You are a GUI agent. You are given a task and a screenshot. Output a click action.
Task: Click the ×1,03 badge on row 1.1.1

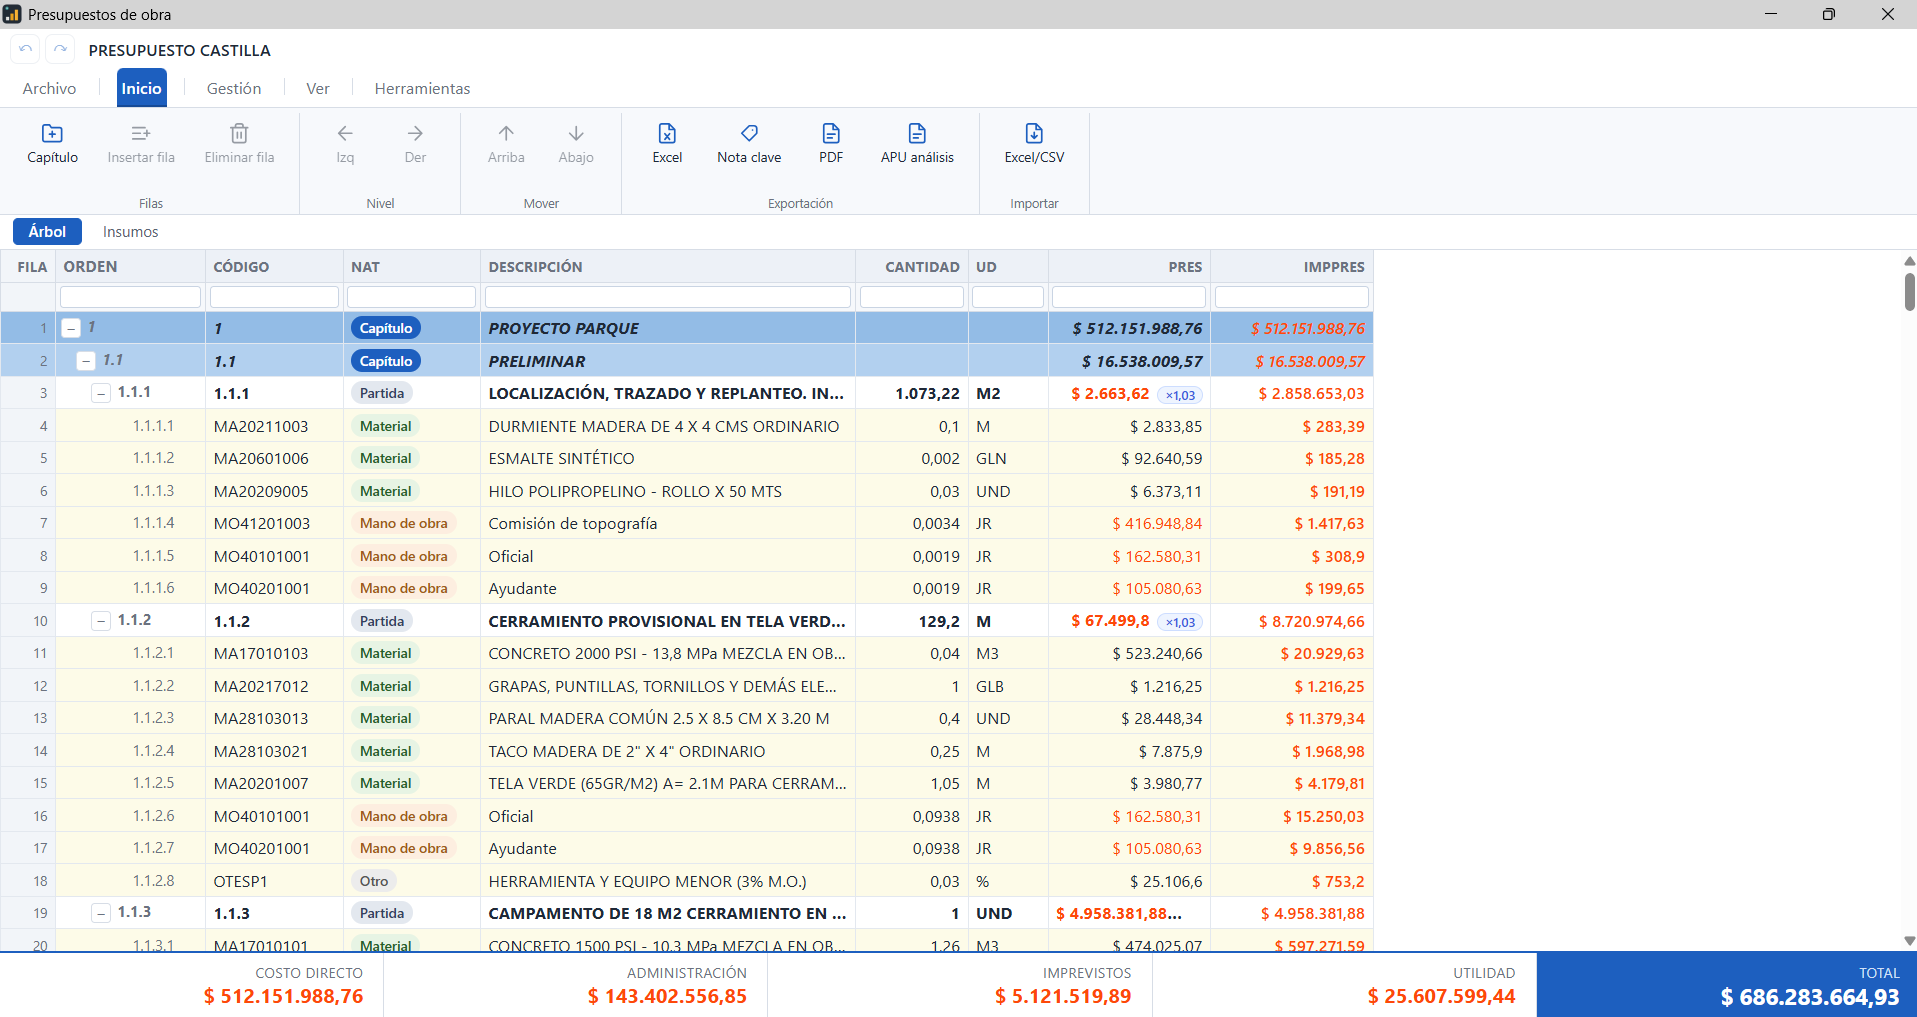[x=1180, y=395]
